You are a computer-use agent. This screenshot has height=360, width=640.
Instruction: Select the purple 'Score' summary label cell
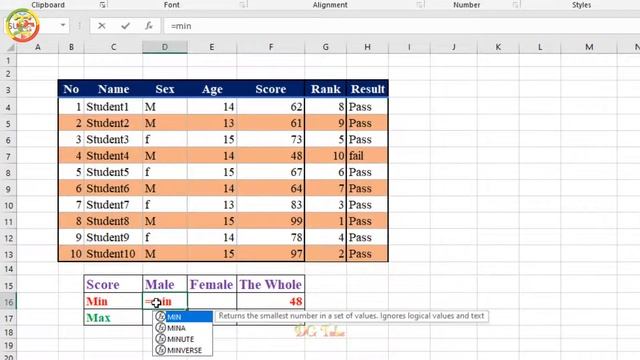[x=113, y=284]
